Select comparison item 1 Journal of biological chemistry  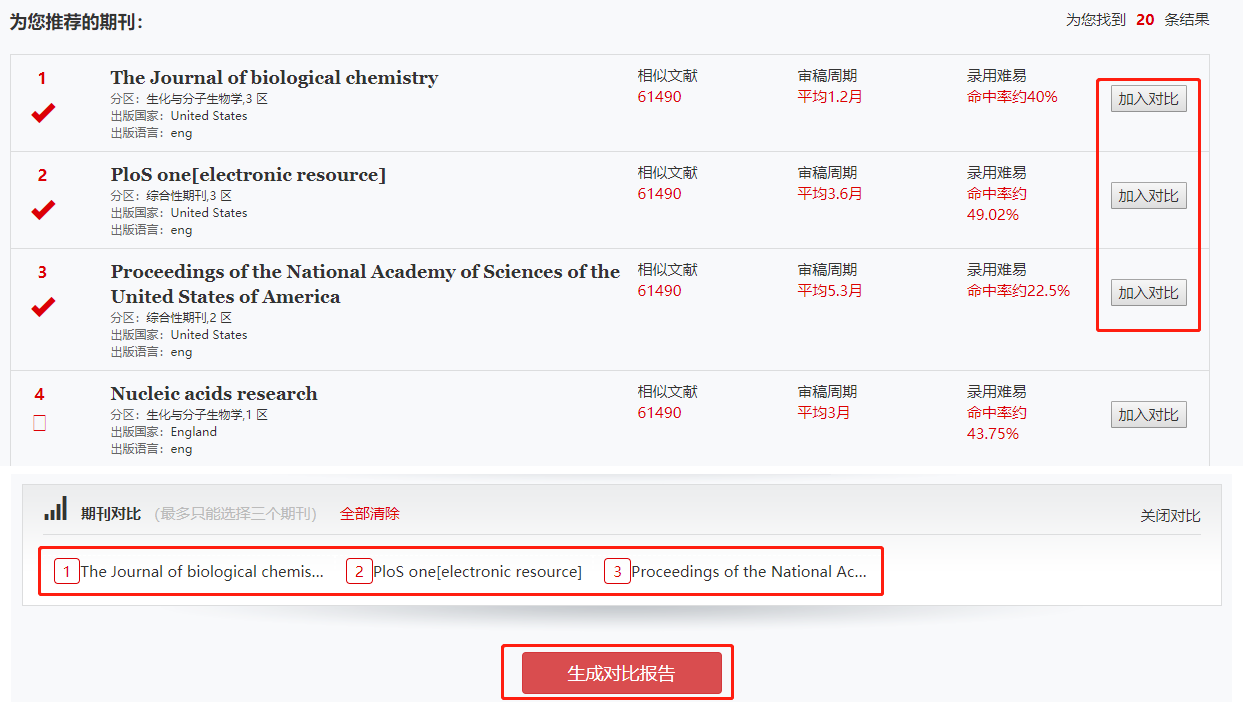click(201, 572)
